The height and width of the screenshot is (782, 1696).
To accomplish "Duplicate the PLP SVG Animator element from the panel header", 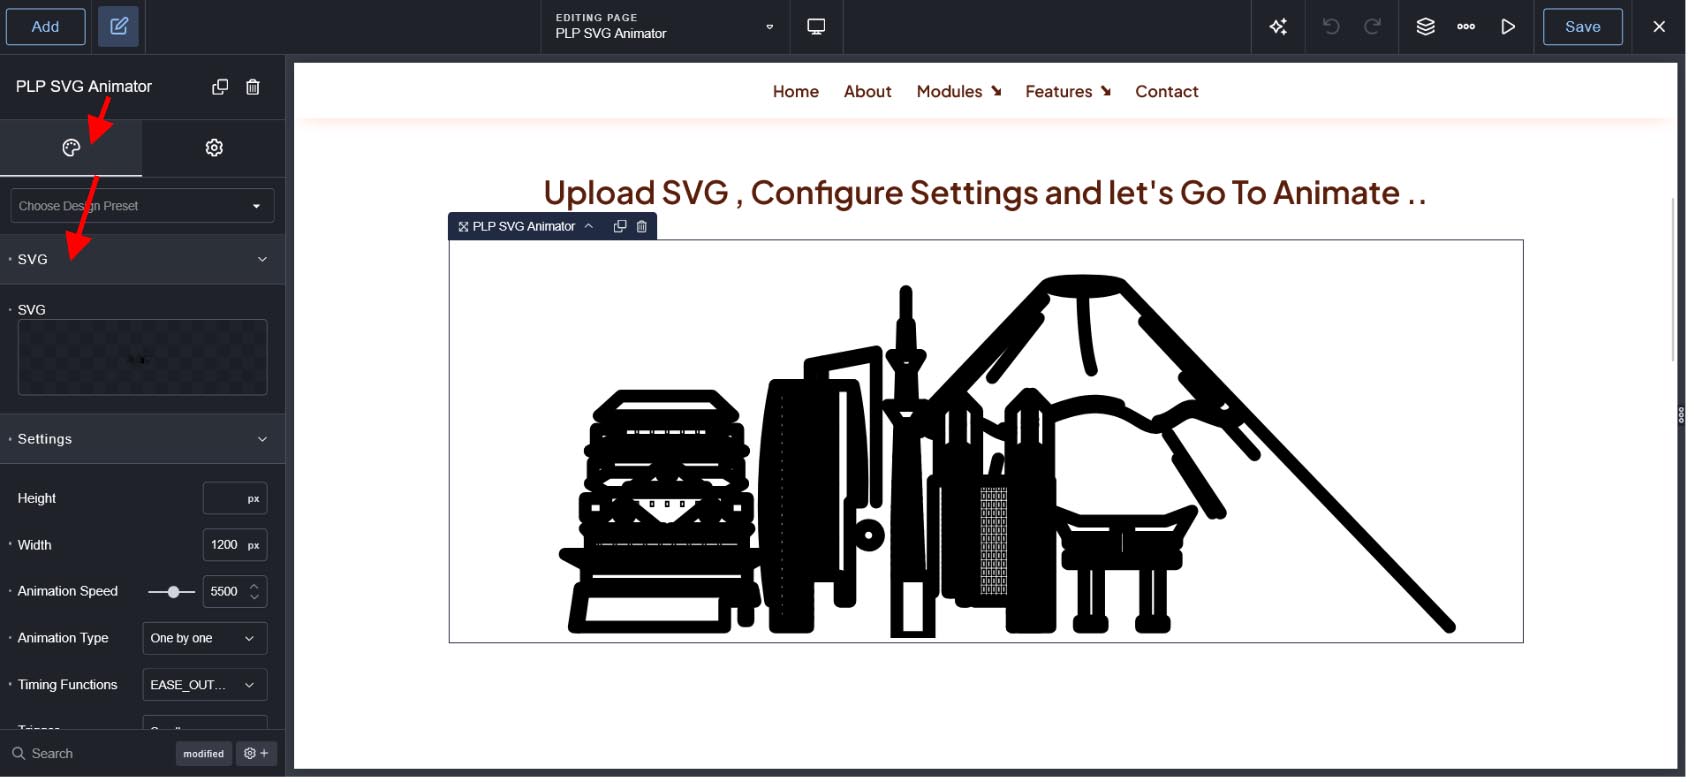I will pyautogui.click(x=220, y=87).
